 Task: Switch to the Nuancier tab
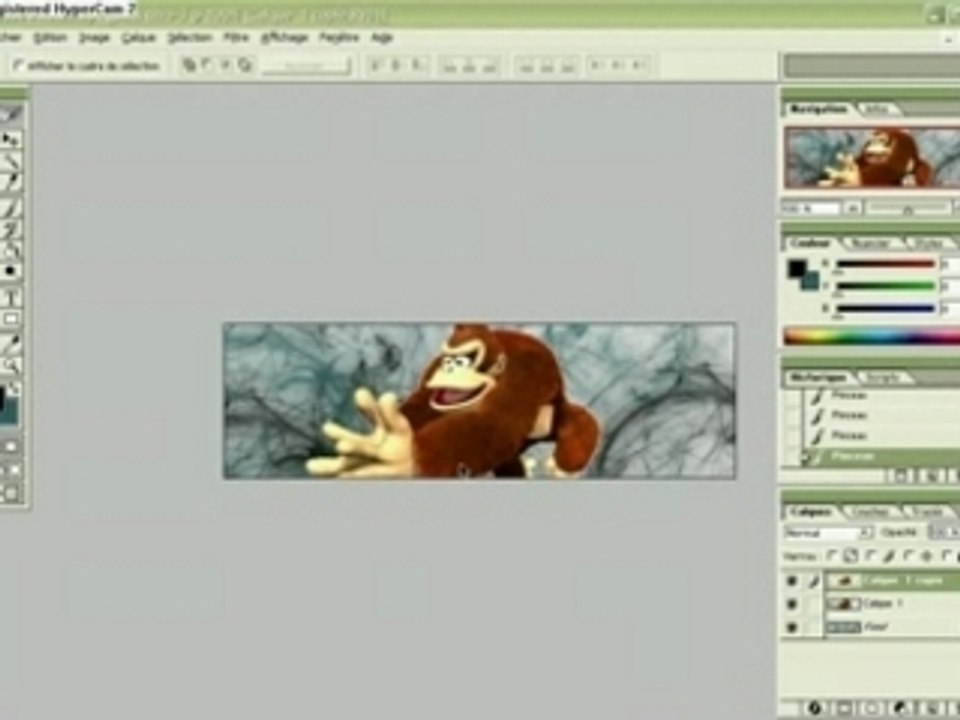point(871,243)
